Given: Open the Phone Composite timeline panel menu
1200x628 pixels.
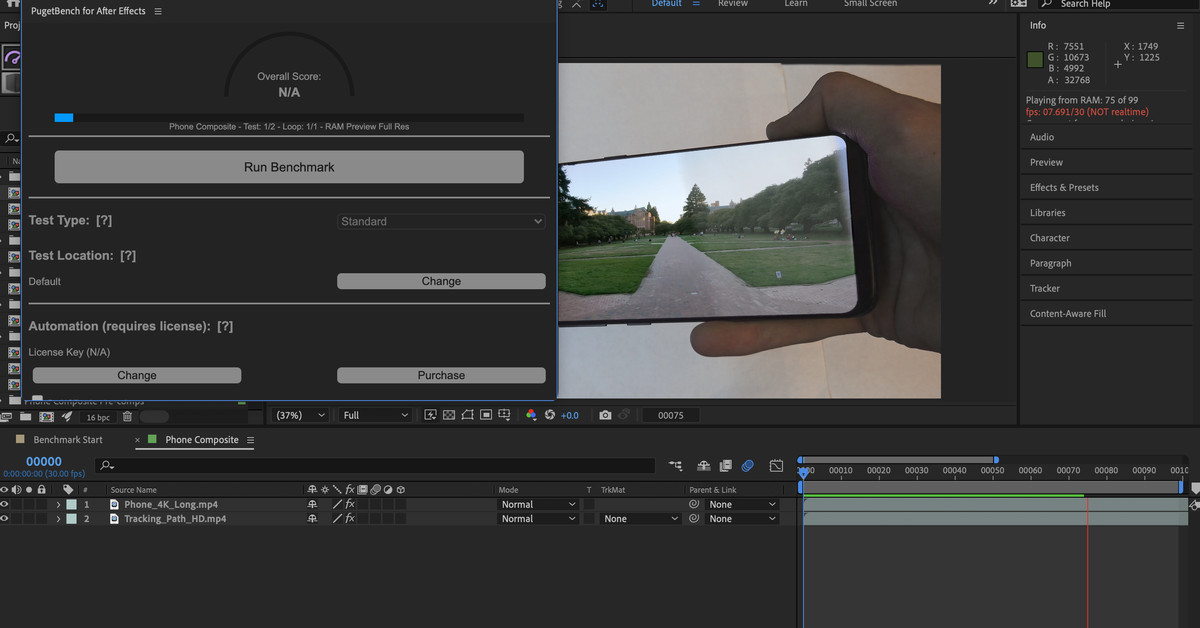Looking at the screenshot, I should click(250, 440).
